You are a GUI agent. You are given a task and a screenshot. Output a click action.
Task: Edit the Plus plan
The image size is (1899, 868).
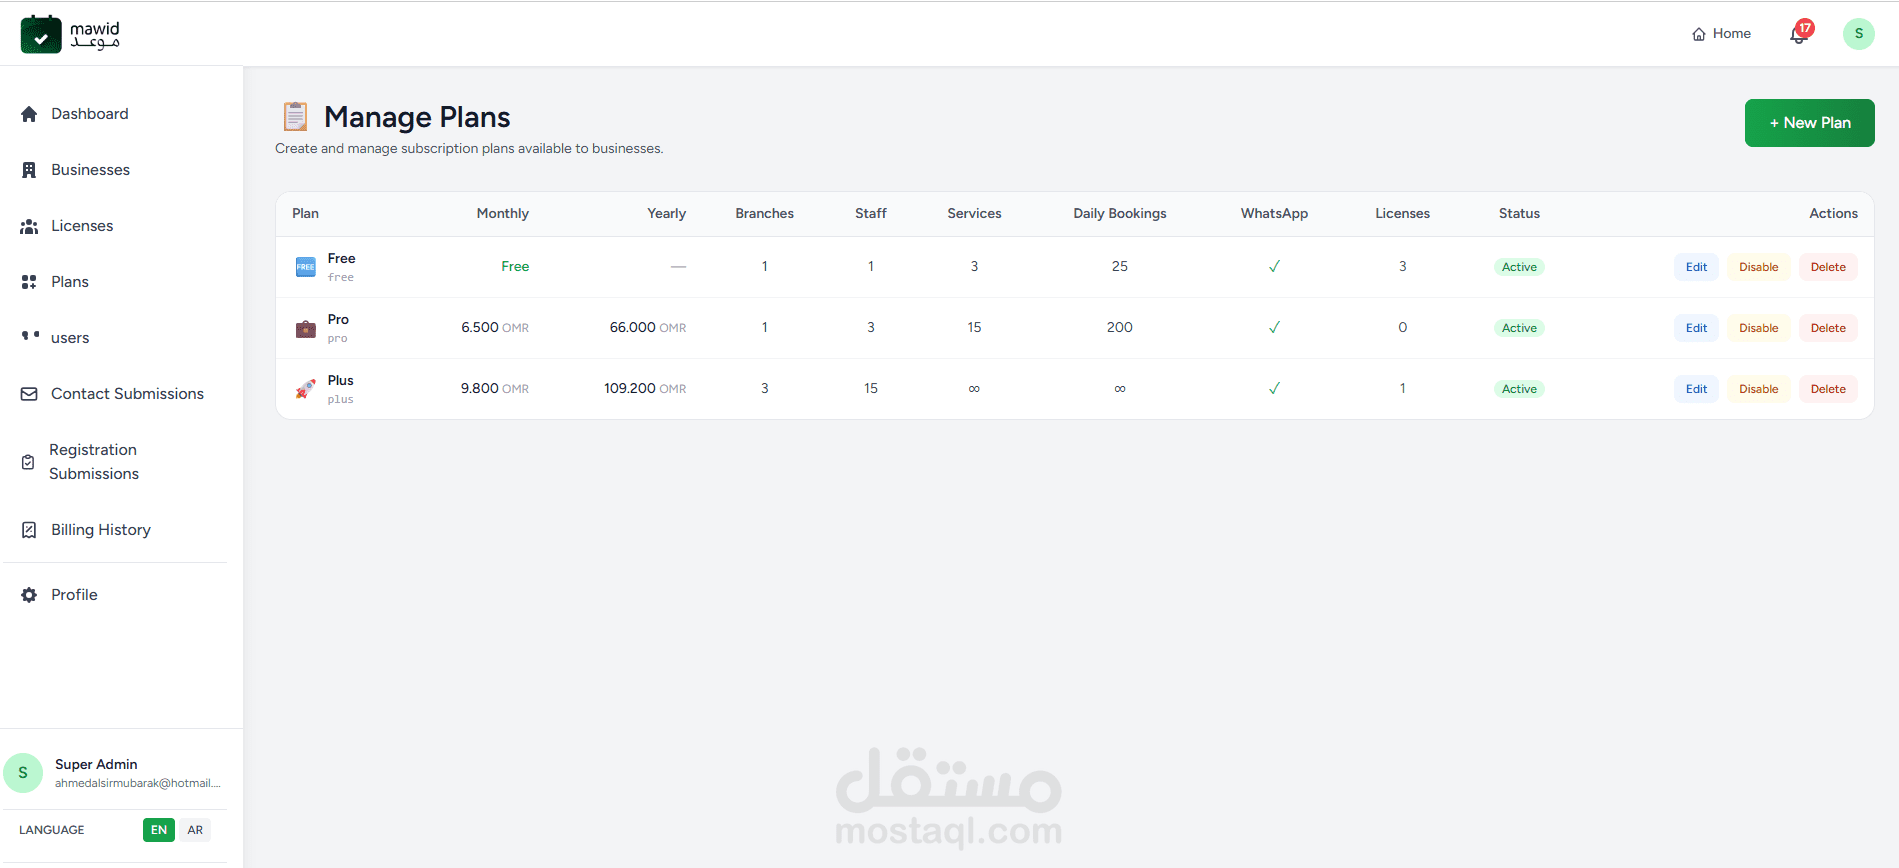(x=1696, y=389)
